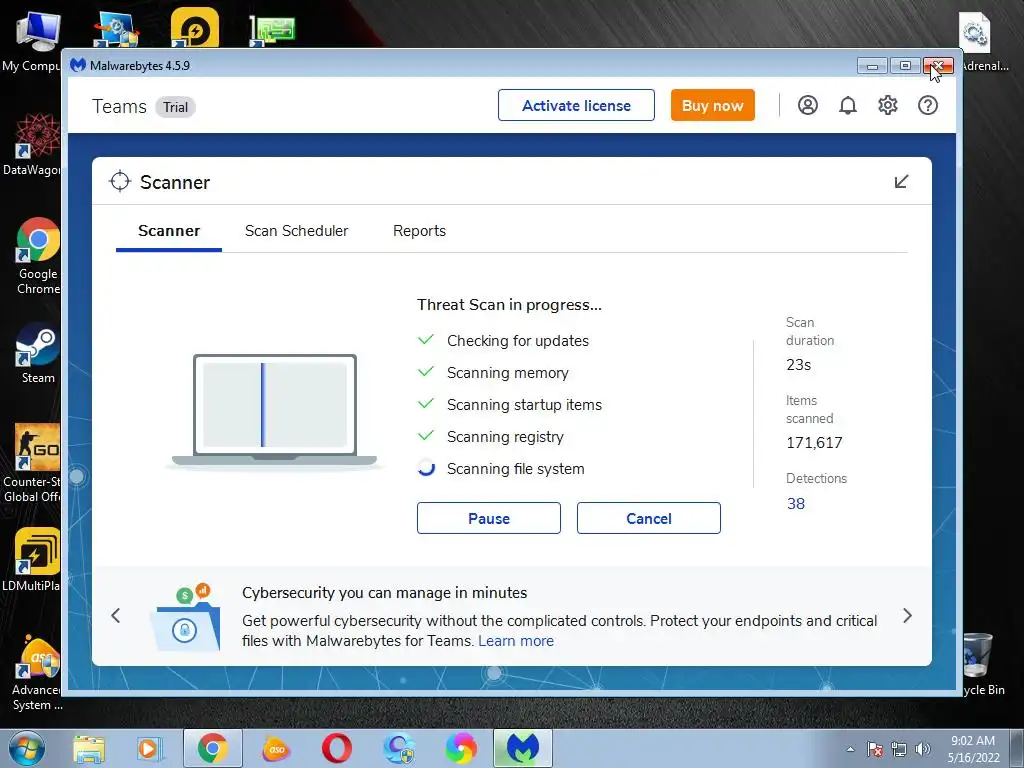
Task: Click the Action Center flag tray icon
Action: tap(875, 749)
